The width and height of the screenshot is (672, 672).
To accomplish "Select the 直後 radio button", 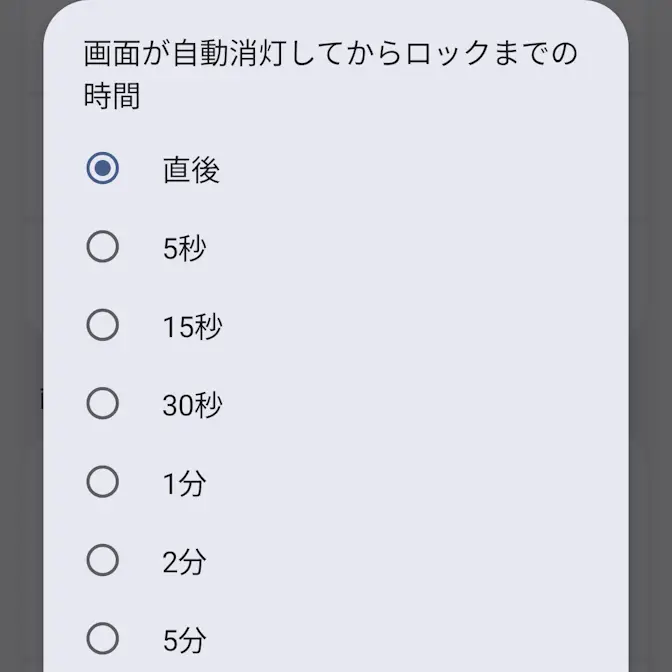I will tap(102, 168).
